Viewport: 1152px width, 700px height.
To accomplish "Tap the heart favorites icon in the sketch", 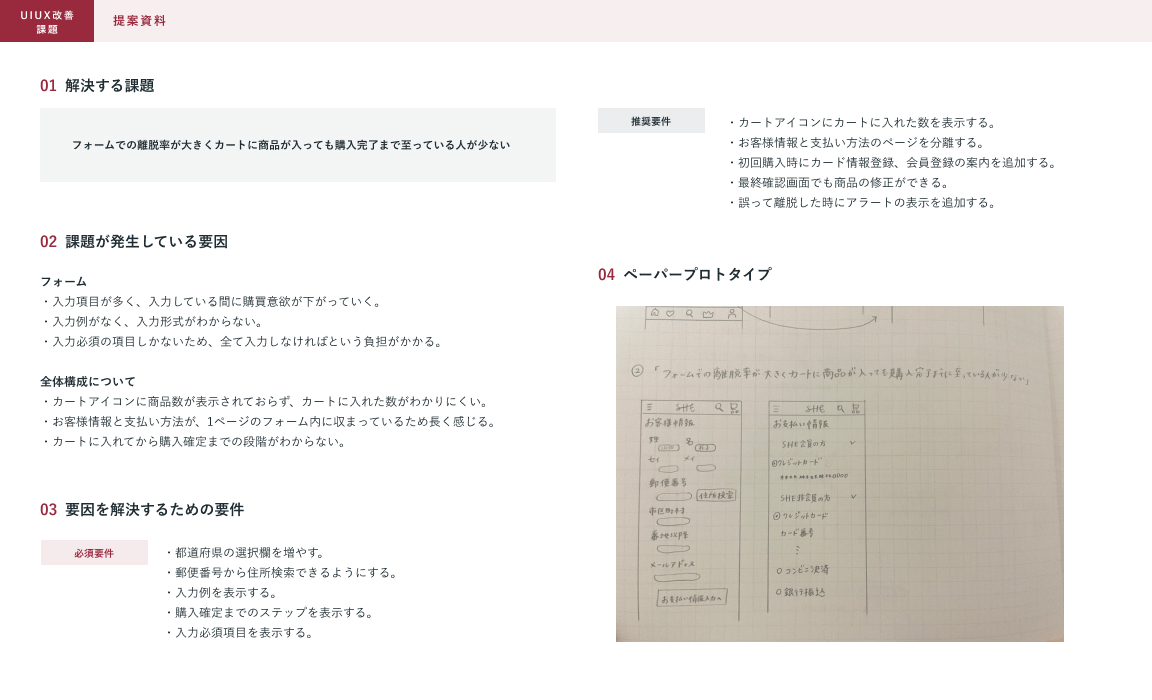I will tap(671, 313).
